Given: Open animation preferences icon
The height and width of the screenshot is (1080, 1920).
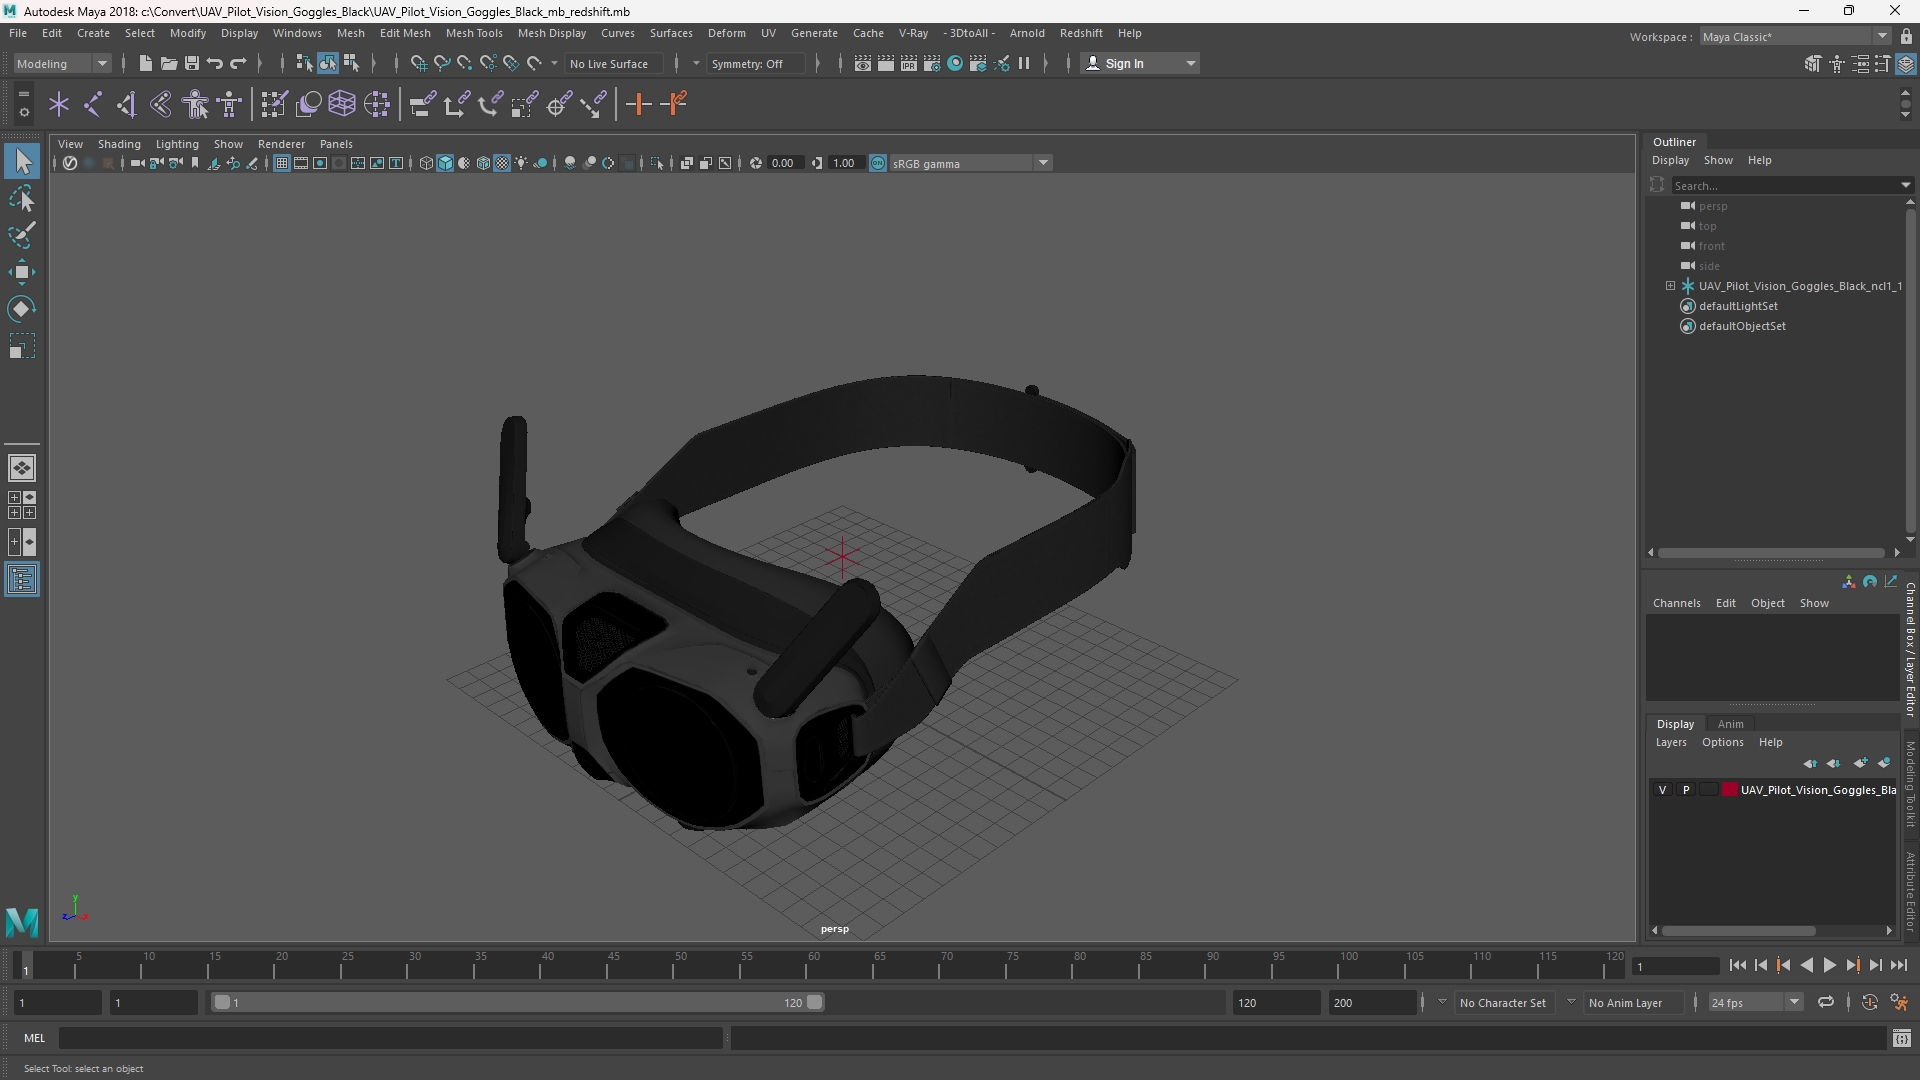Looking at the screenshot, I should pos(1899,1002).
